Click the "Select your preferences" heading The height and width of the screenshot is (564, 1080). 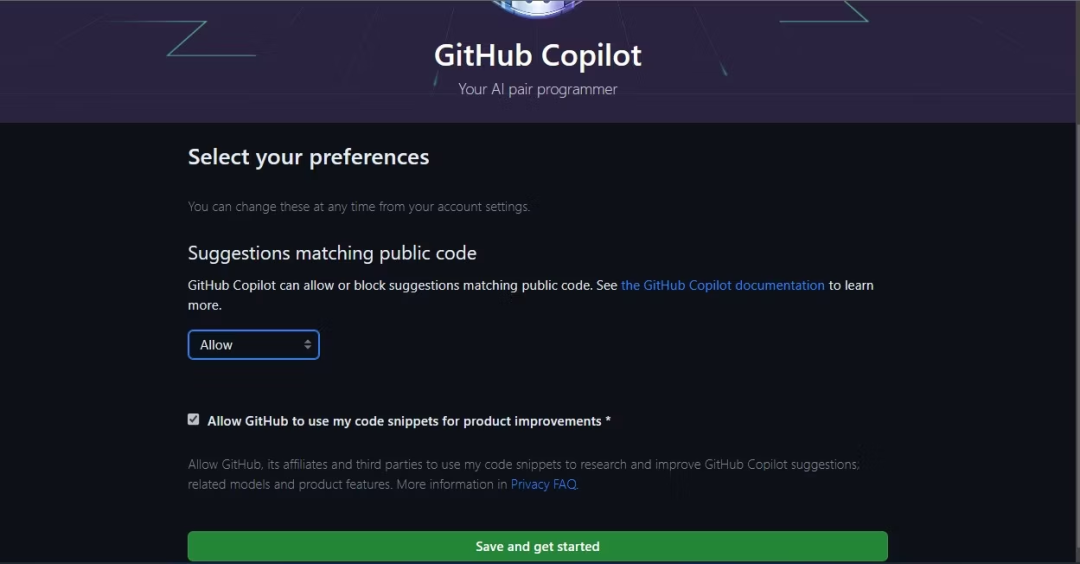pos(308,157)
